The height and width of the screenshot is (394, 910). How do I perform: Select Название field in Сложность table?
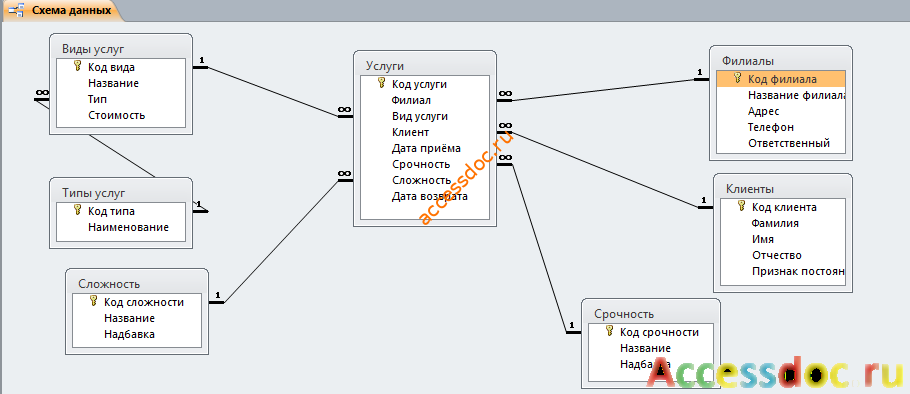(136, 318)
